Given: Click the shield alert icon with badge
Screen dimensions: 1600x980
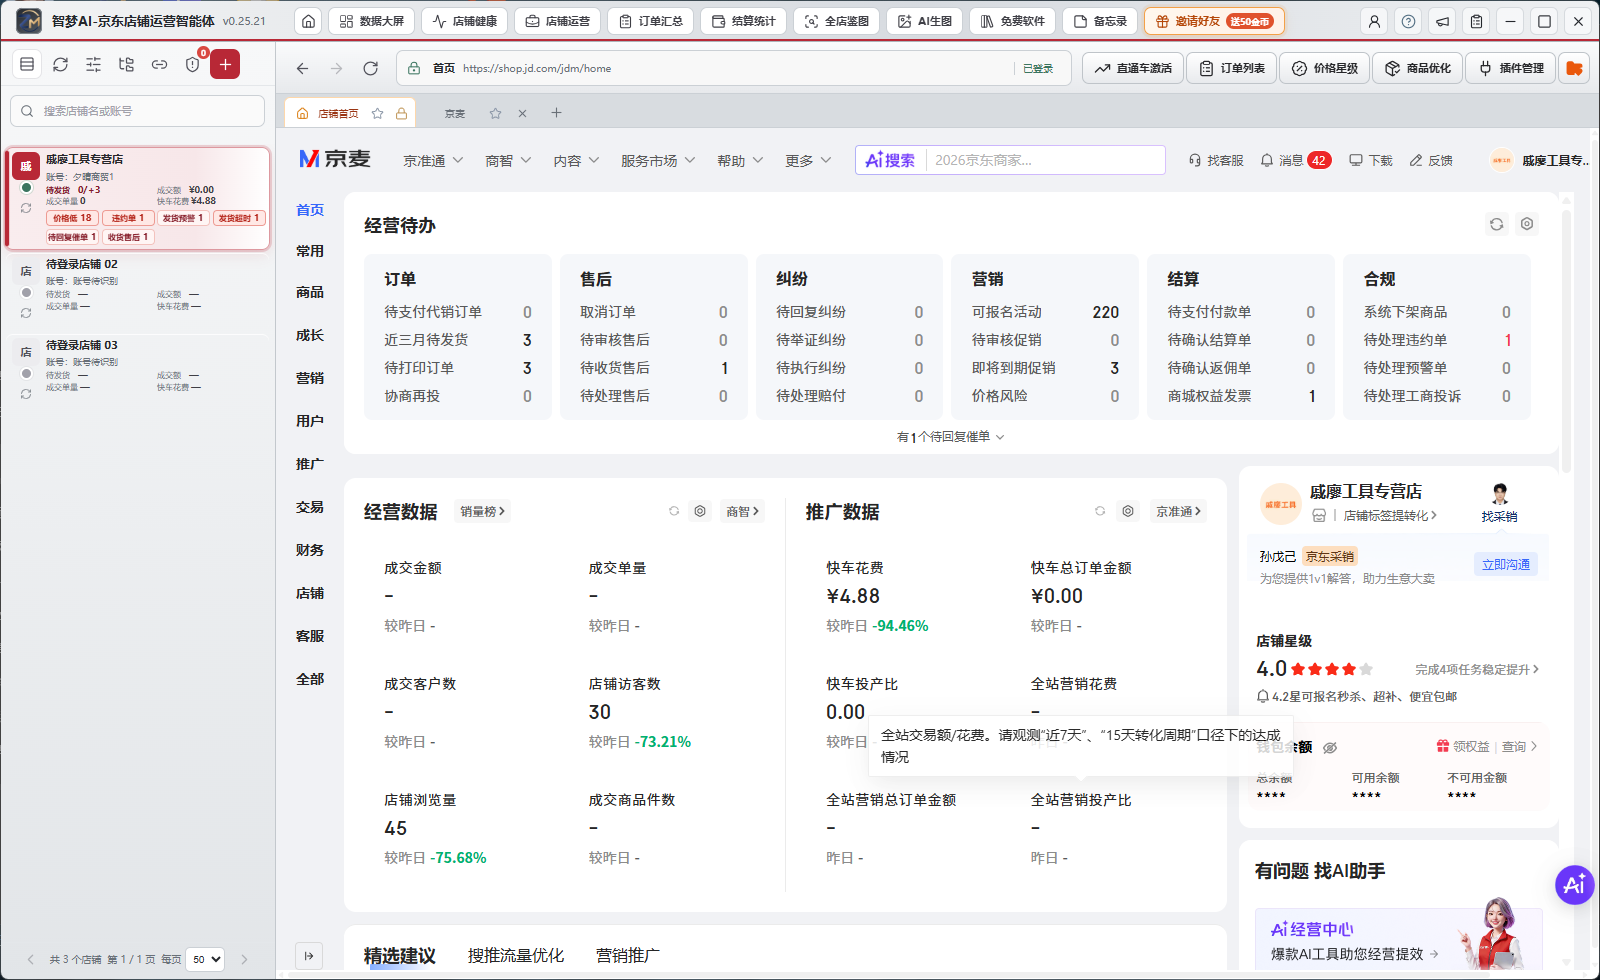Looking at the screenshot, I should 193,64.
